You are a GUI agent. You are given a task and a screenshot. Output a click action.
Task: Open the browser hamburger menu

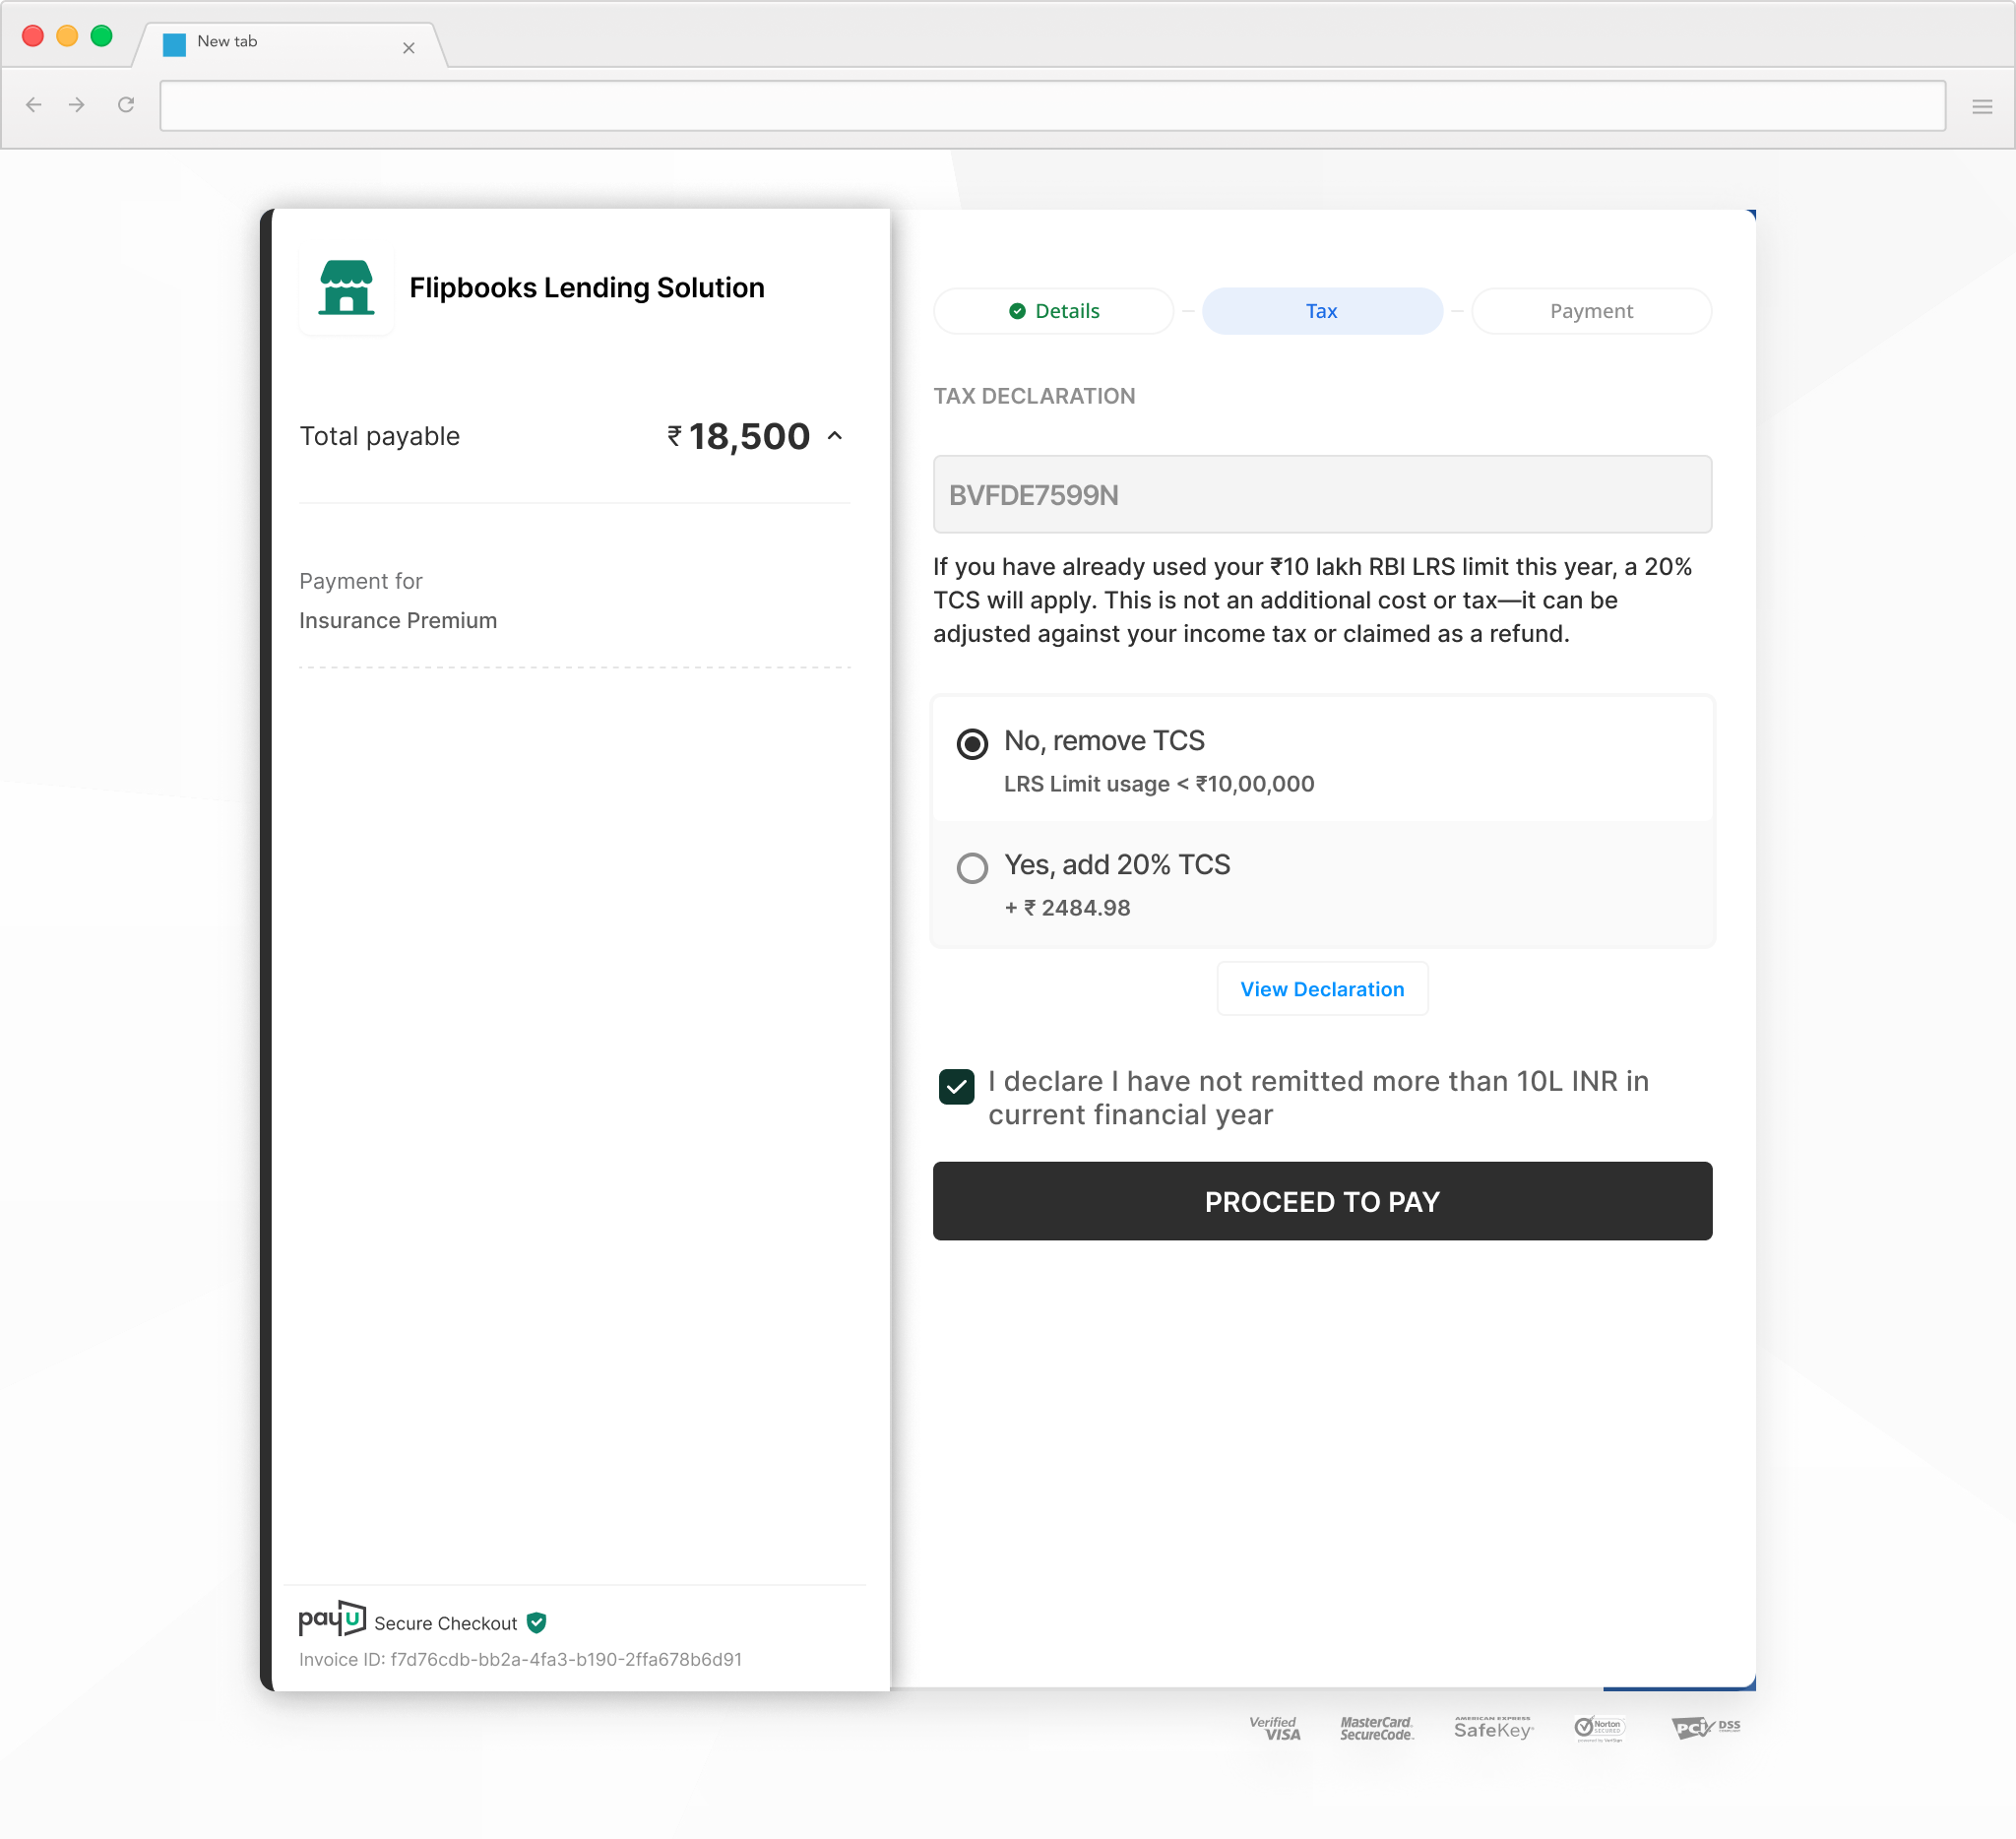coord(1982,106)
